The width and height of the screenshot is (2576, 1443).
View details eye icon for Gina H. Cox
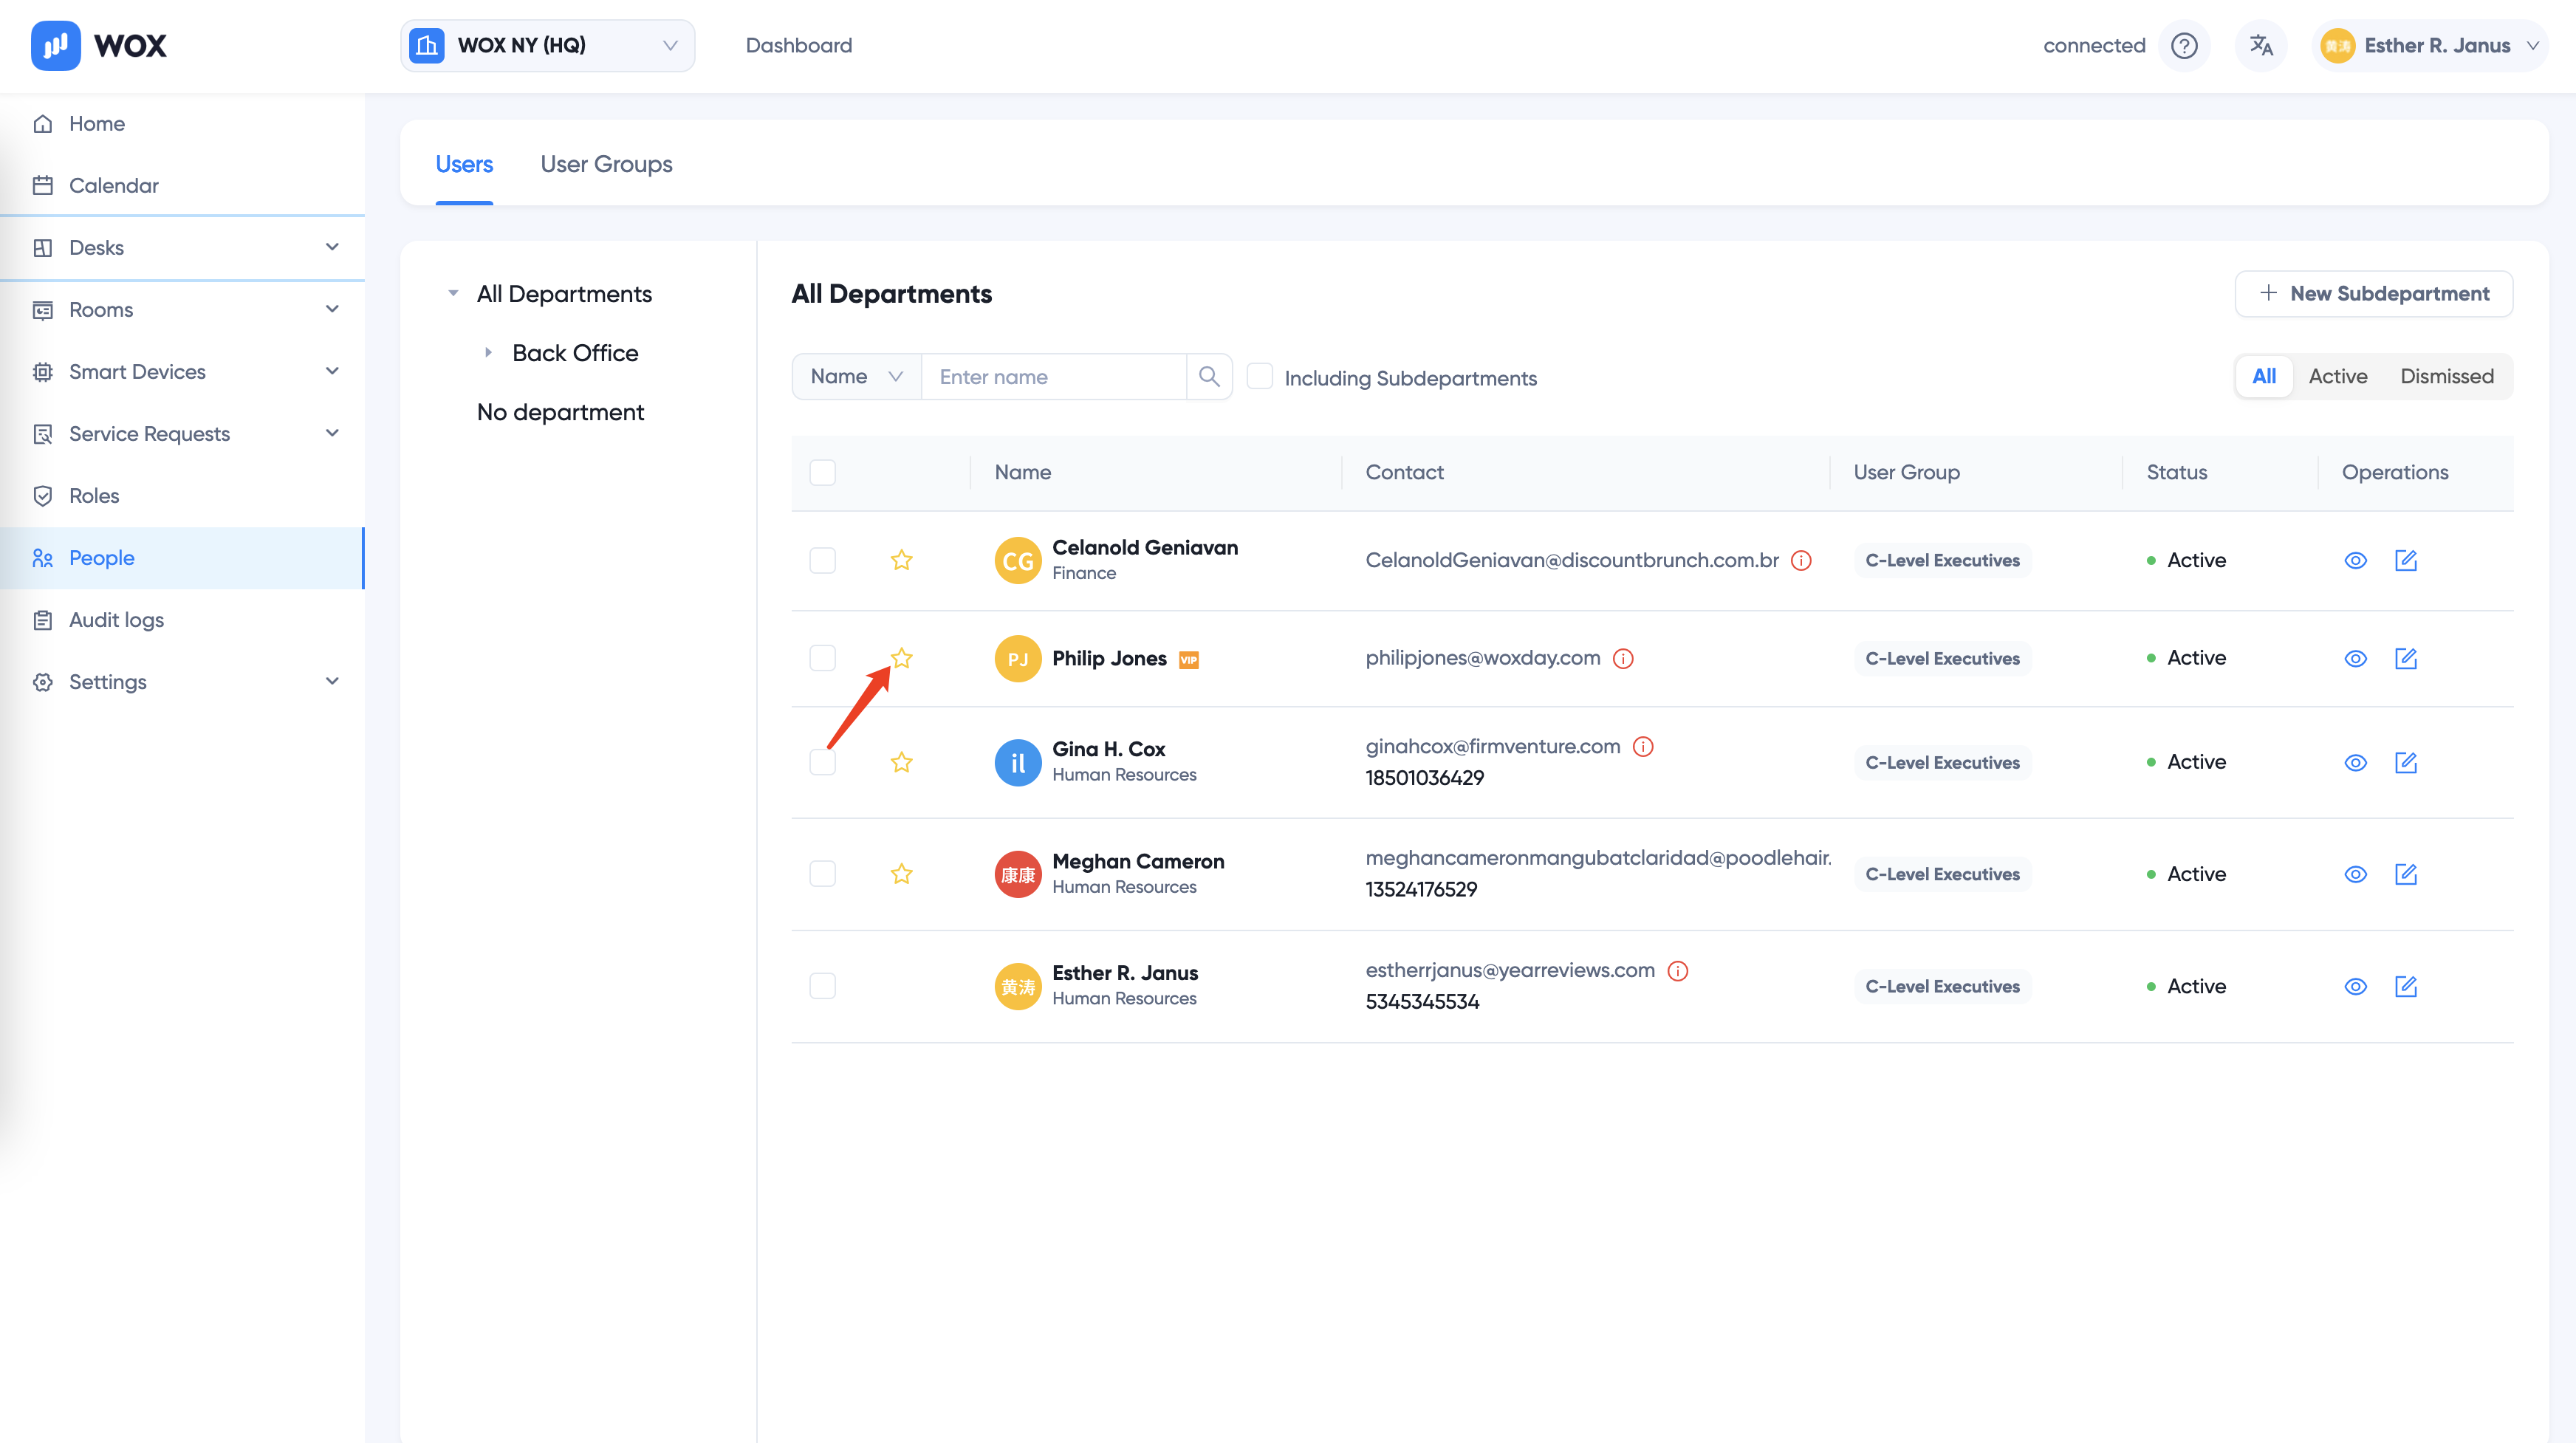[x=2356, y=762]
